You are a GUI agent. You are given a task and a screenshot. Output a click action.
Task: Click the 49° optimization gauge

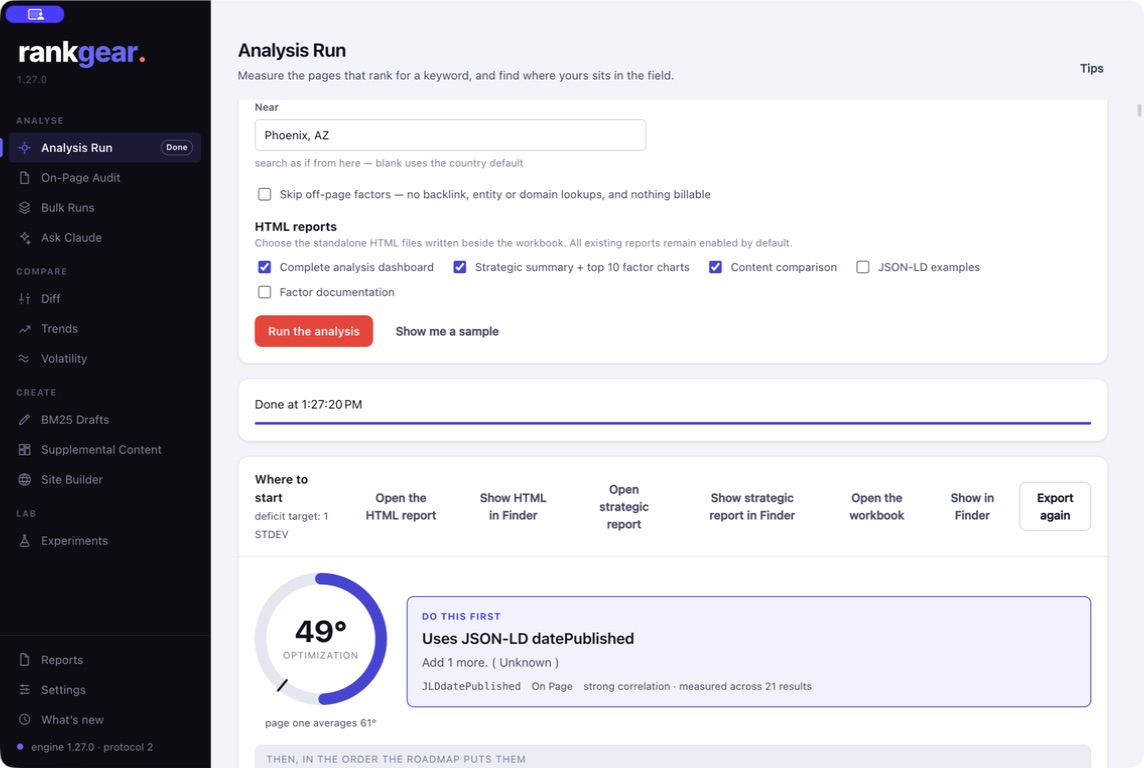tap(320, 639)
